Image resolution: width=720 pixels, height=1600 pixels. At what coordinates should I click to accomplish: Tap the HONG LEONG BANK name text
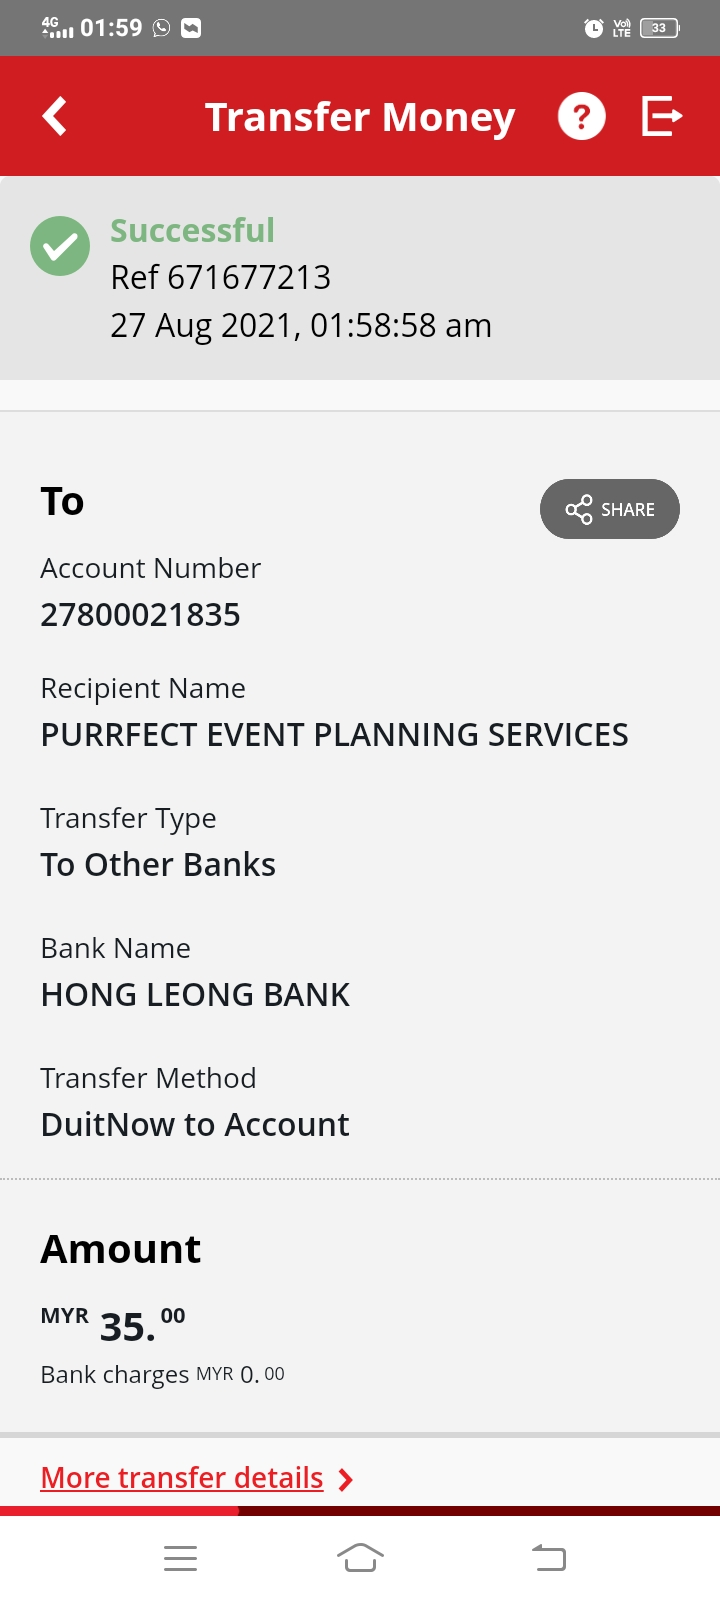coord(195,995)
